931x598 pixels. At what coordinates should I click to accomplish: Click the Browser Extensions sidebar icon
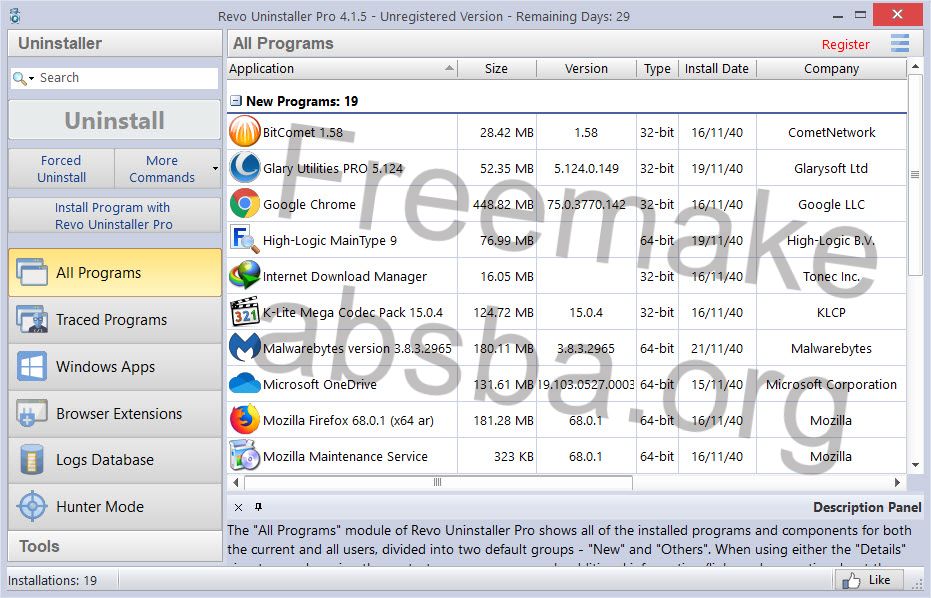click(32, 413)
